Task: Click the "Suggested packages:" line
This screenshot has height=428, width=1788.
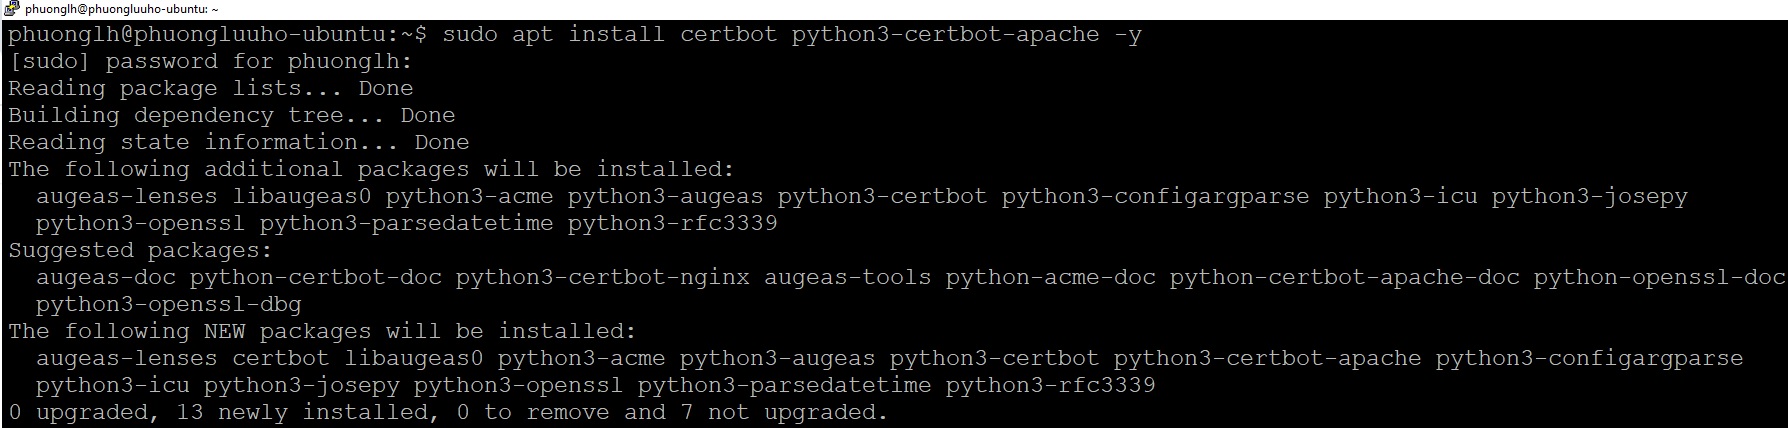Action: 140,251
